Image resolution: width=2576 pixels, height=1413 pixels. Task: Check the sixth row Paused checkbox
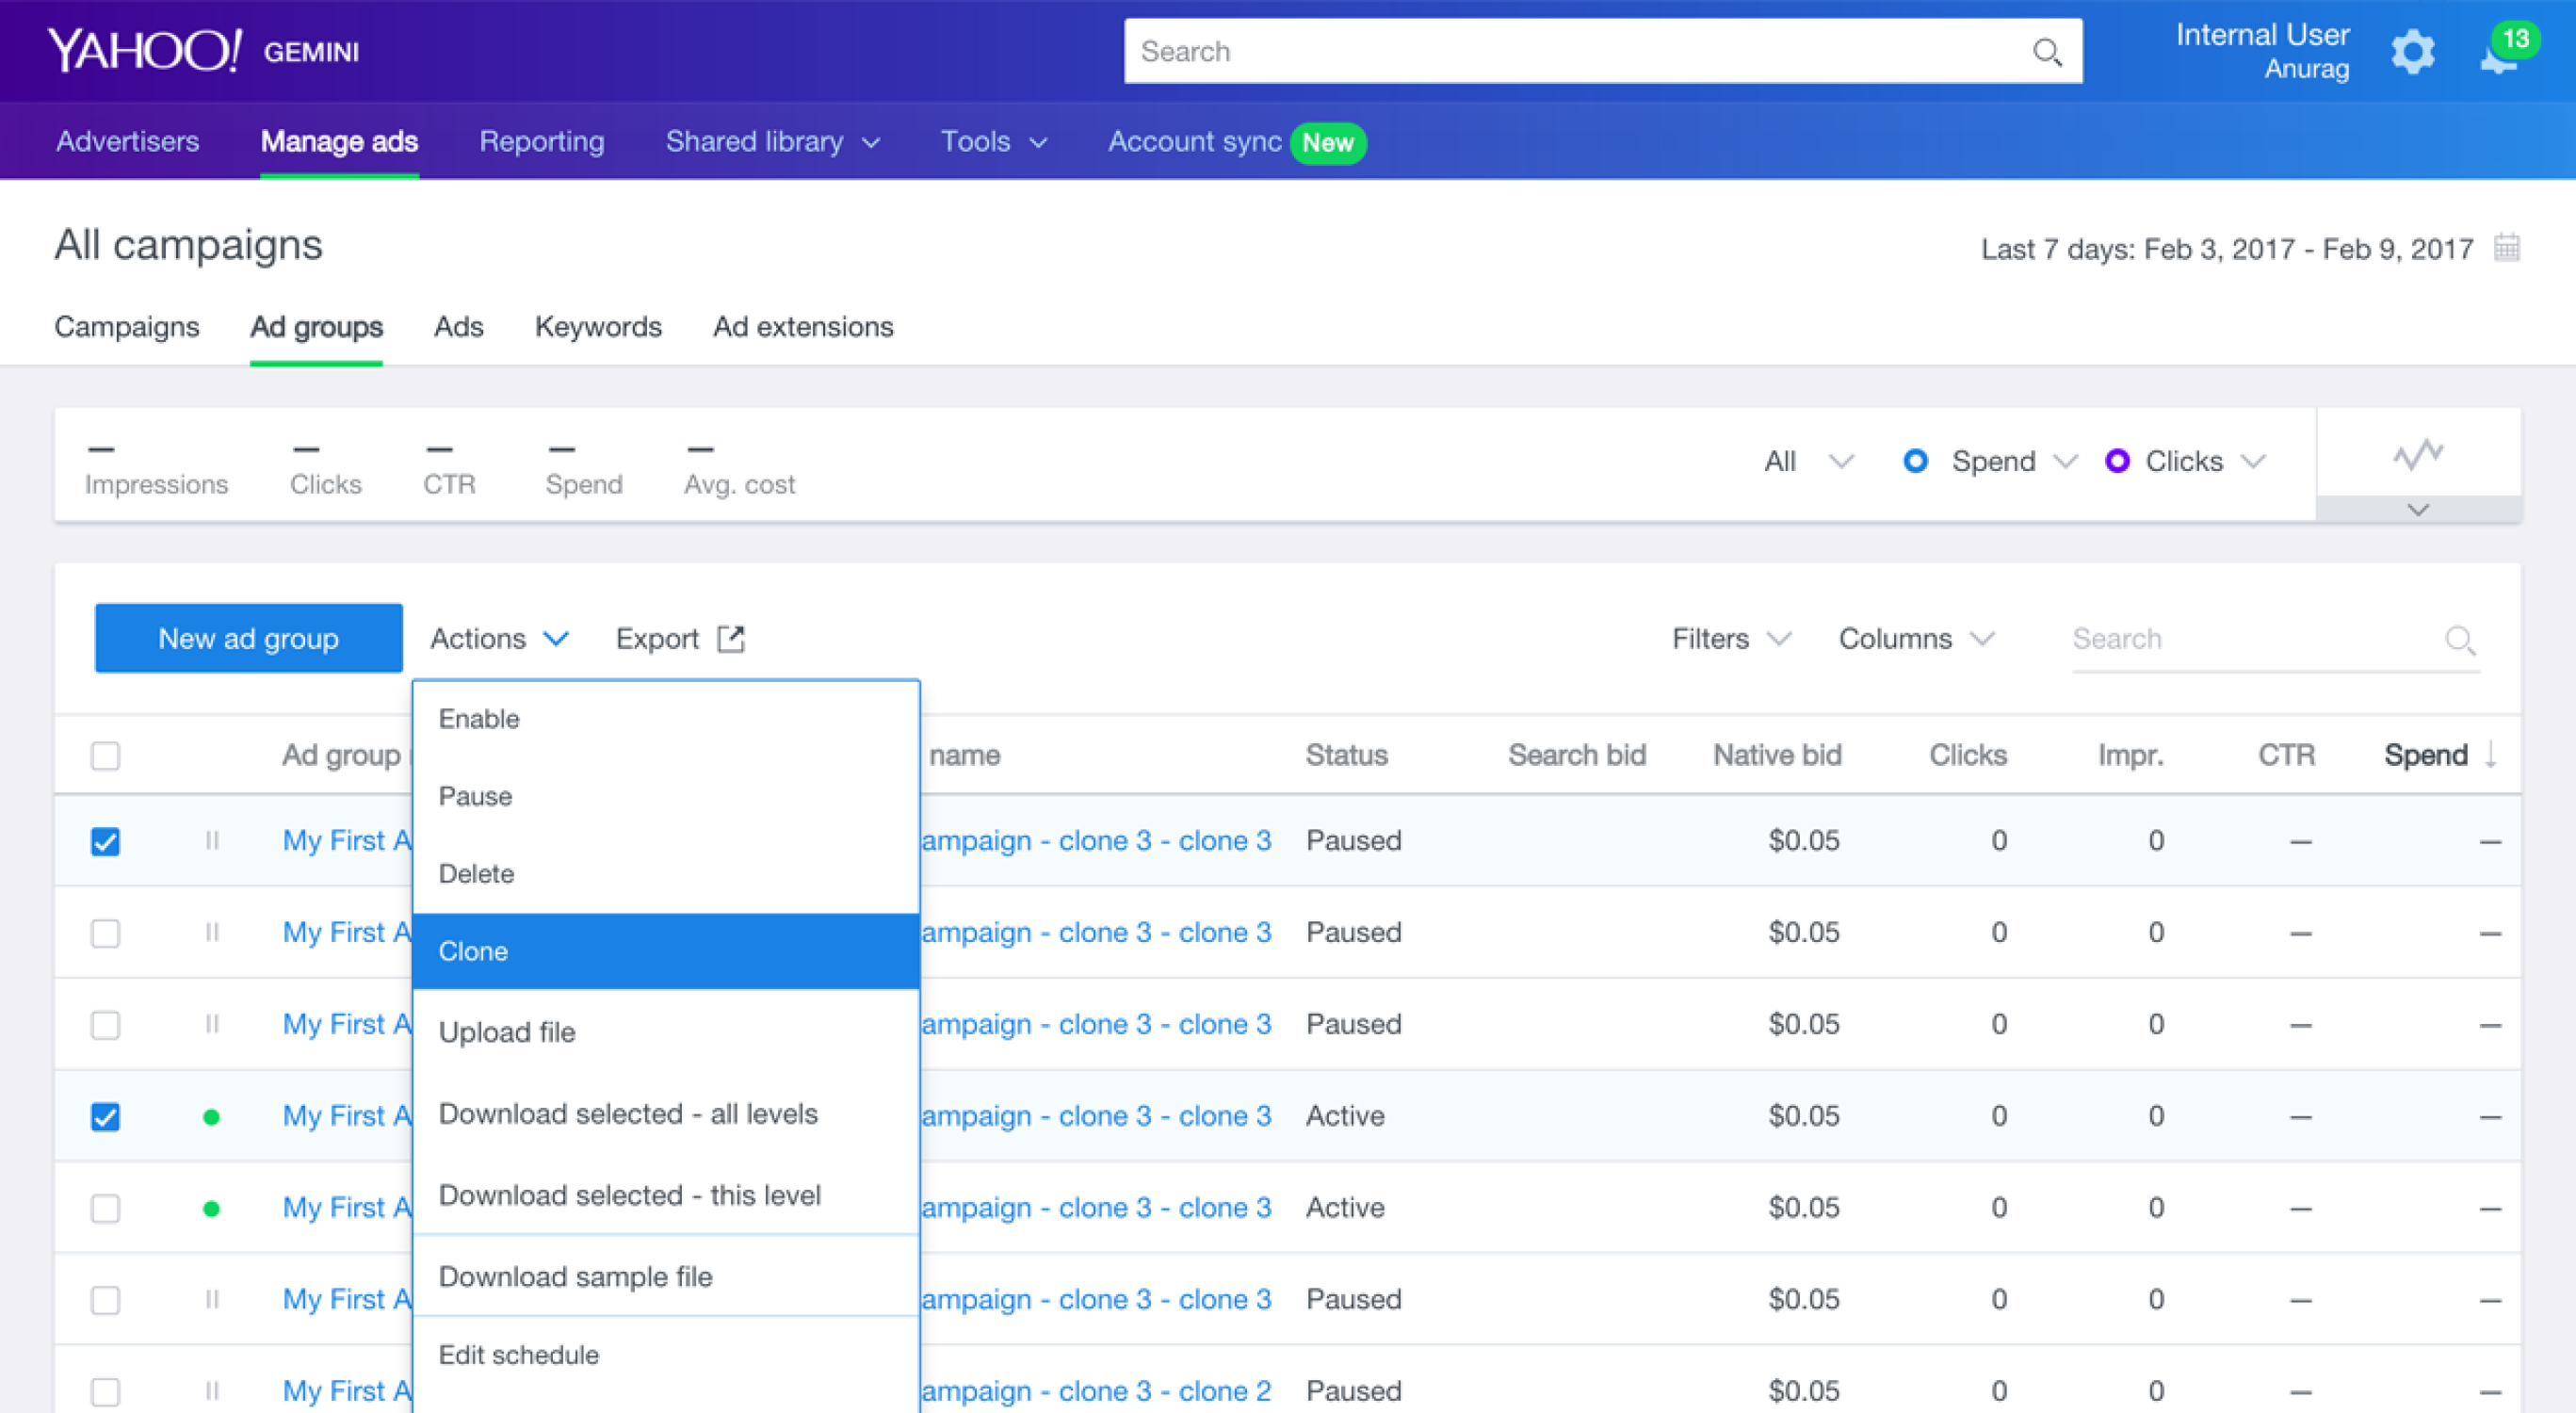click(105, 1300)
